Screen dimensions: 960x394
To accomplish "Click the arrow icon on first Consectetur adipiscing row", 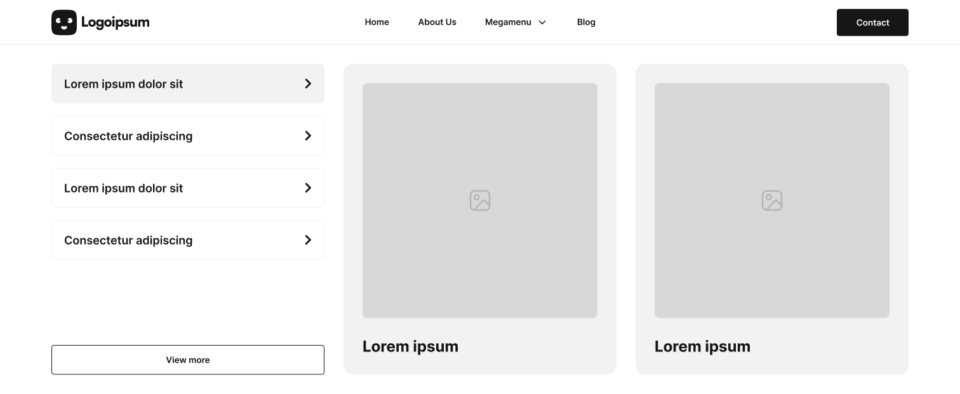I will pyautogui.click(x=308, y=136).
